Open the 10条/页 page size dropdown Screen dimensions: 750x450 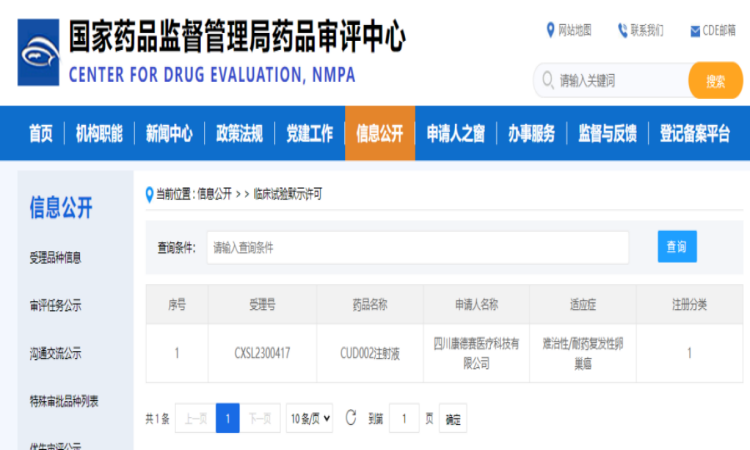click(x=310, y=418)
